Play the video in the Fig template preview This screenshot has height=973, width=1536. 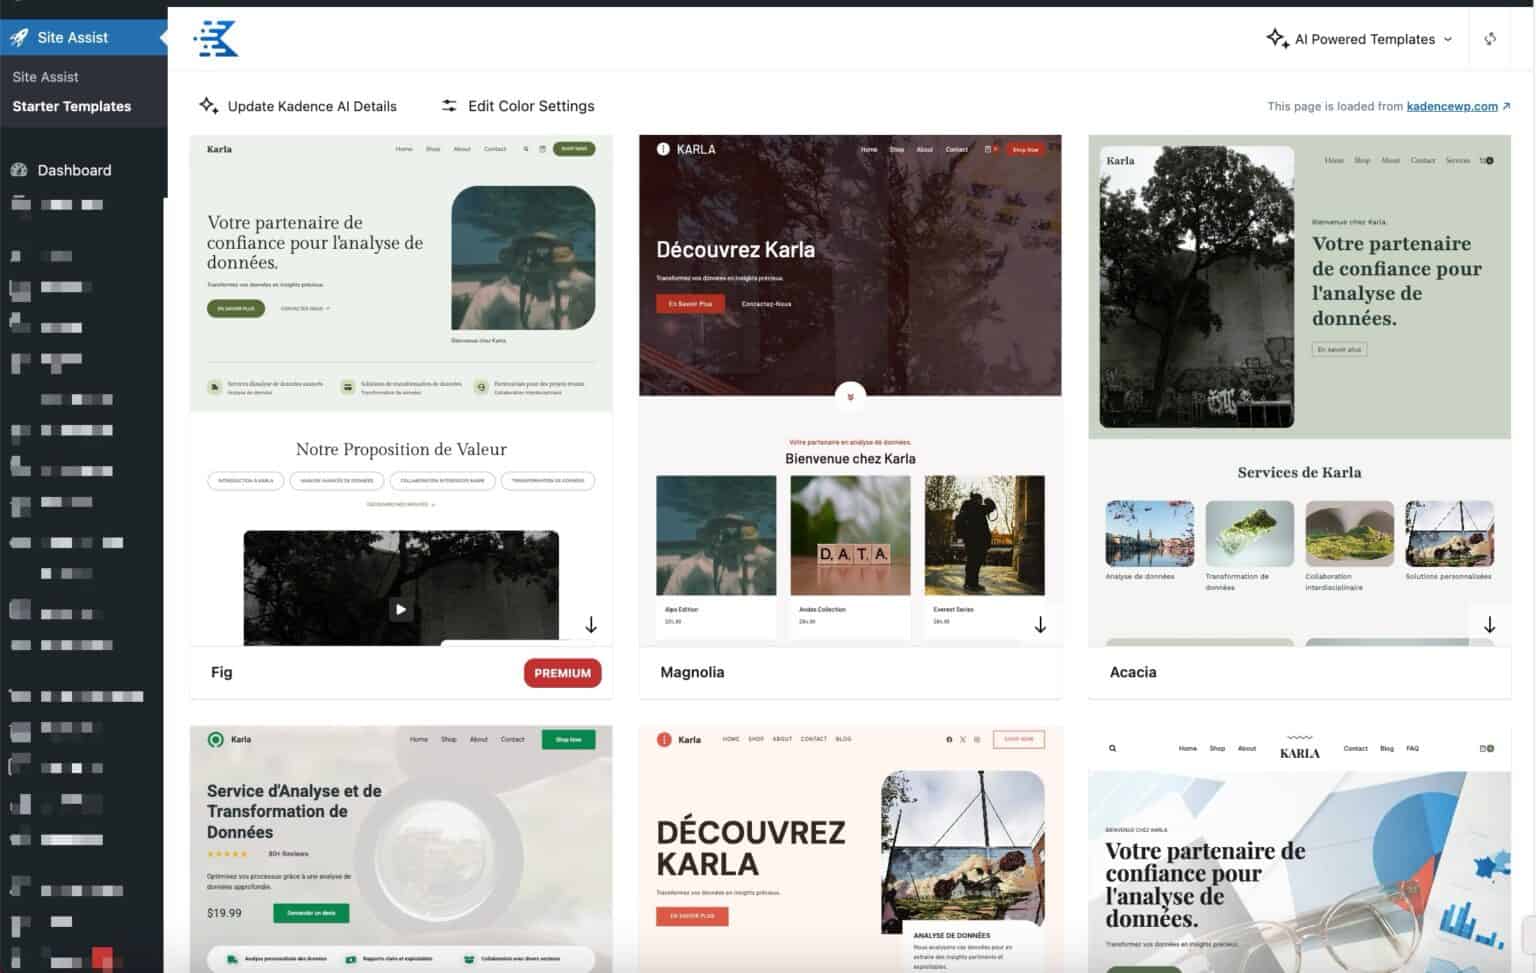pos(400,609)
